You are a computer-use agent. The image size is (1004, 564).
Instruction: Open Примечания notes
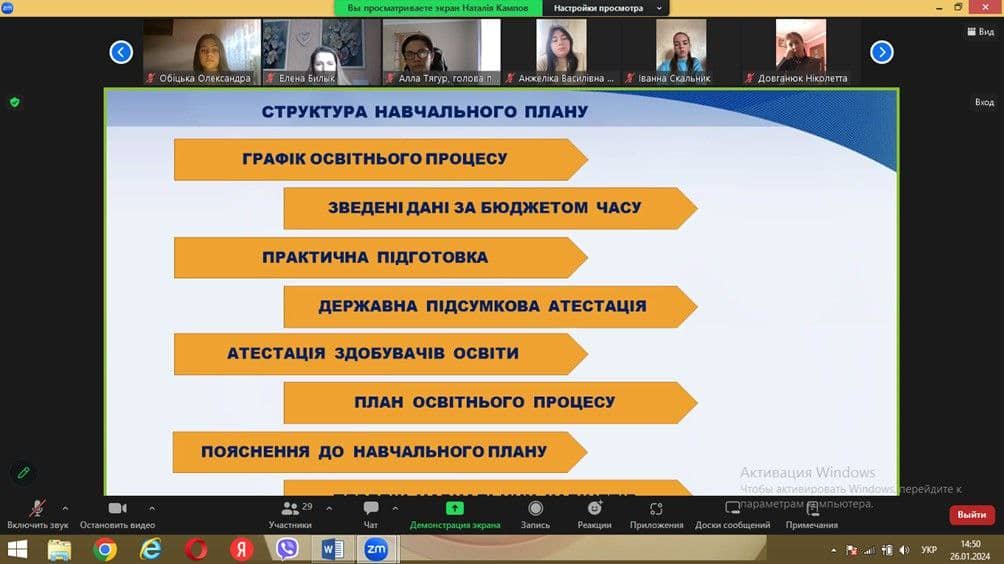click(x=811, y=514)
